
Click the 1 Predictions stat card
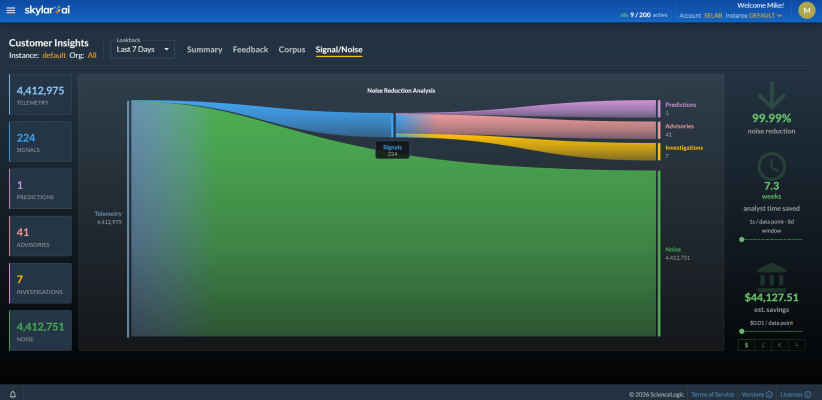(x=40, y=189)
